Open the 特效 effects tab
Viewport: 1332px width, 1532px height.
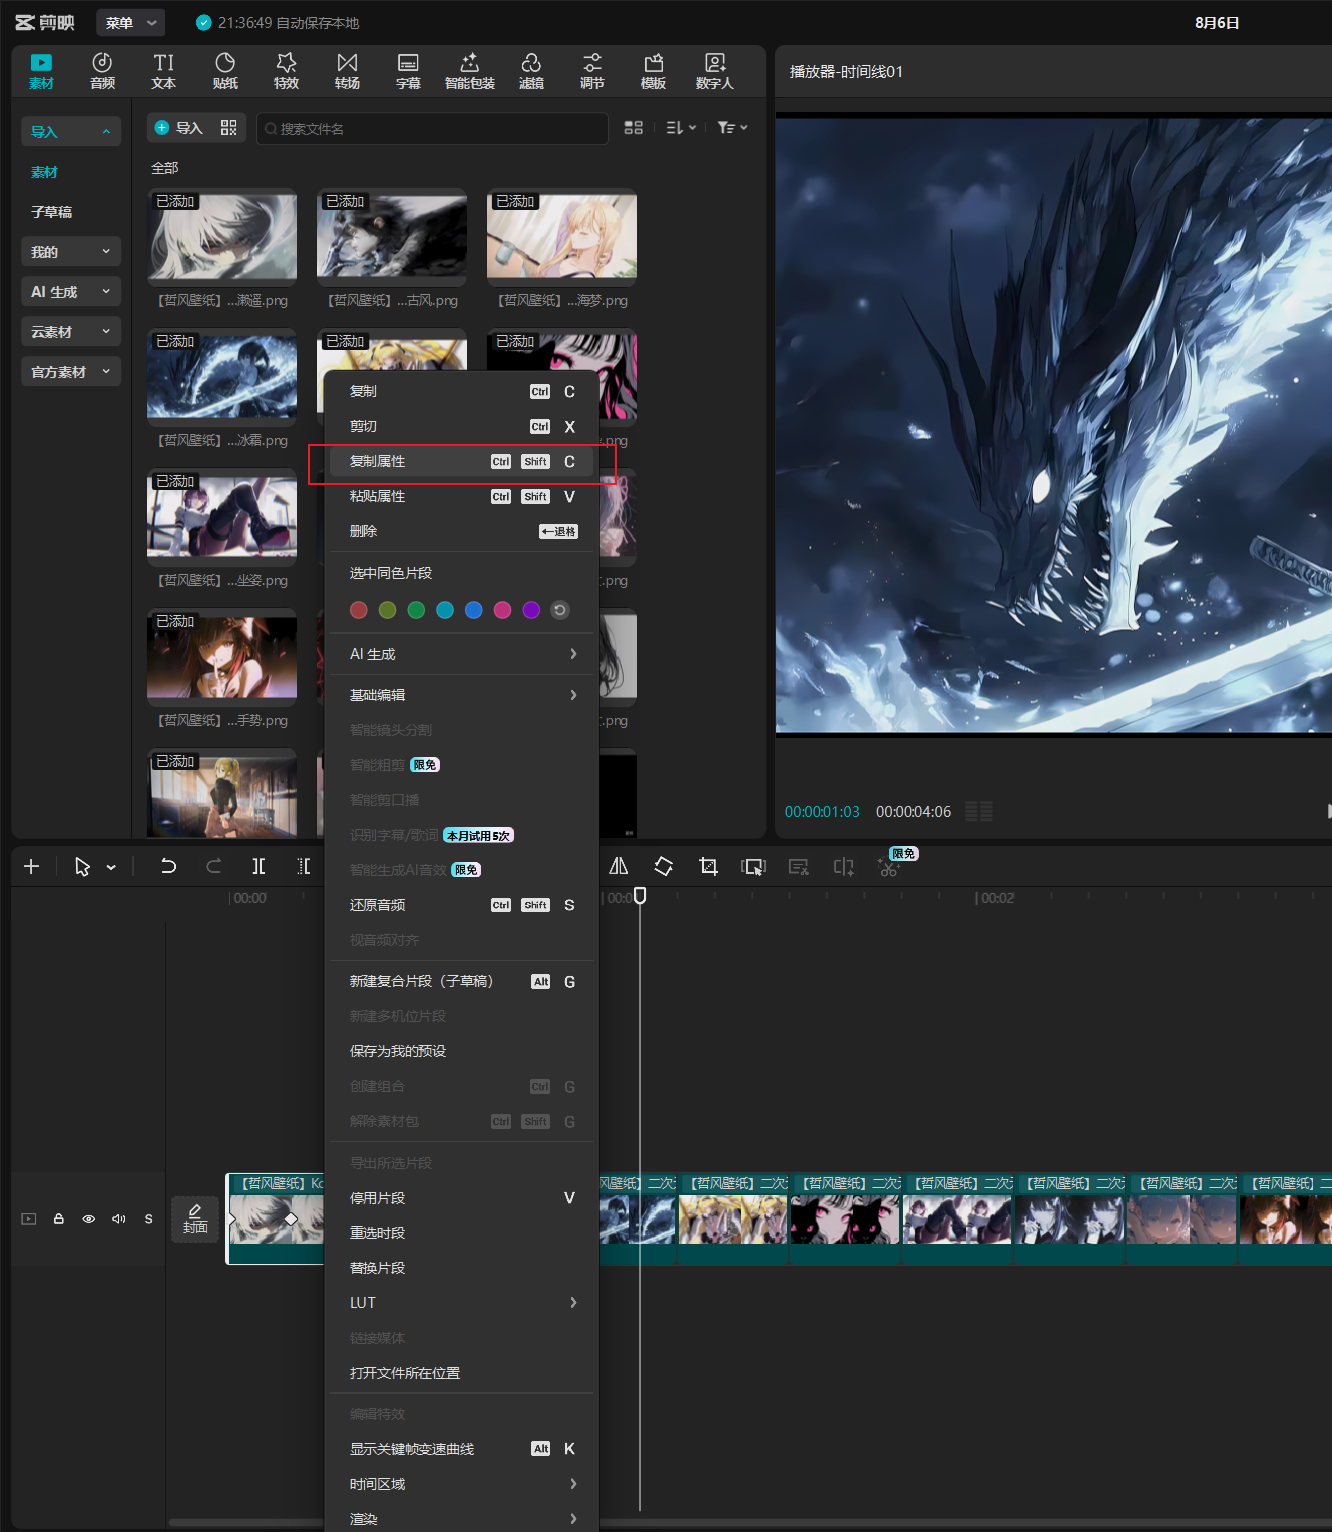286,71
